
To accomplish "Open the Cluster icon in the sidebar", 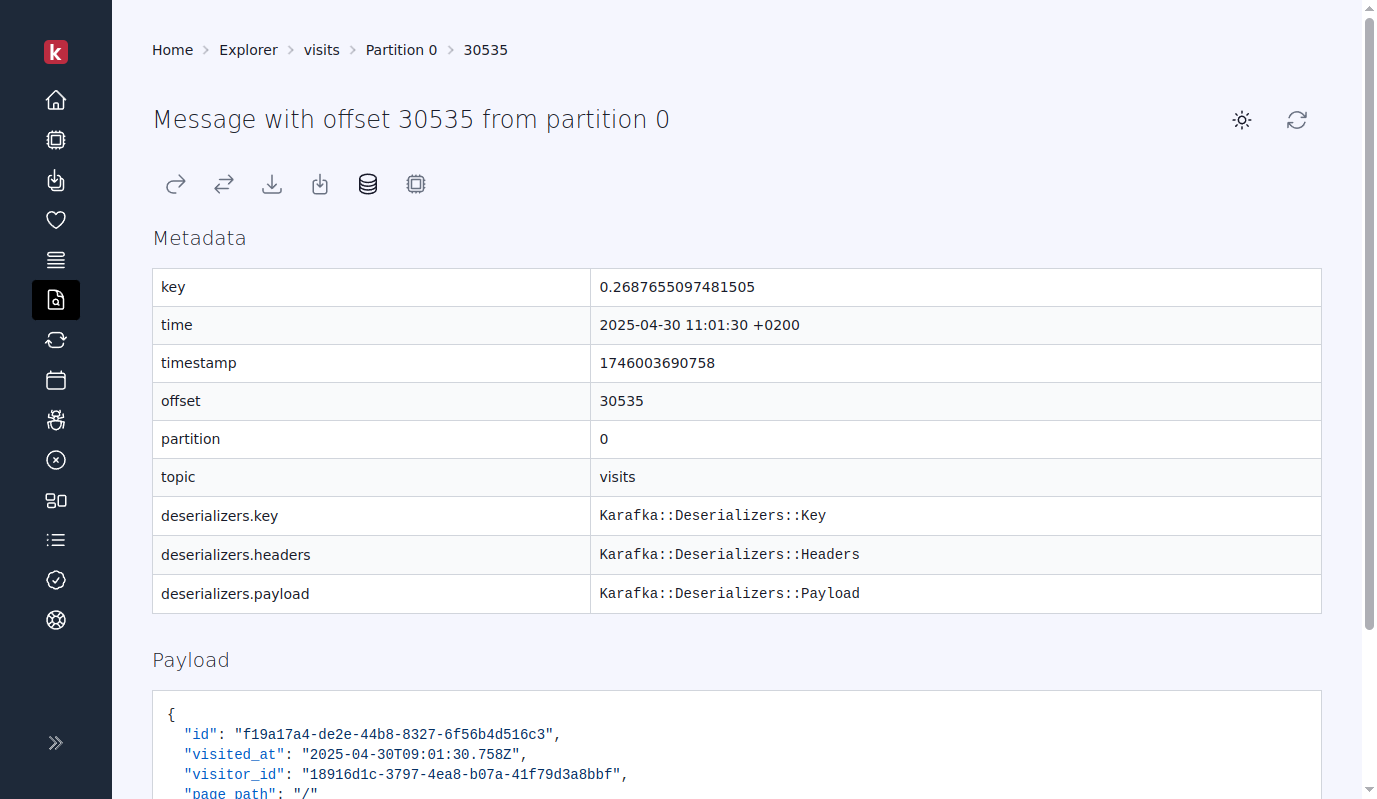I will tap(56, 500).
